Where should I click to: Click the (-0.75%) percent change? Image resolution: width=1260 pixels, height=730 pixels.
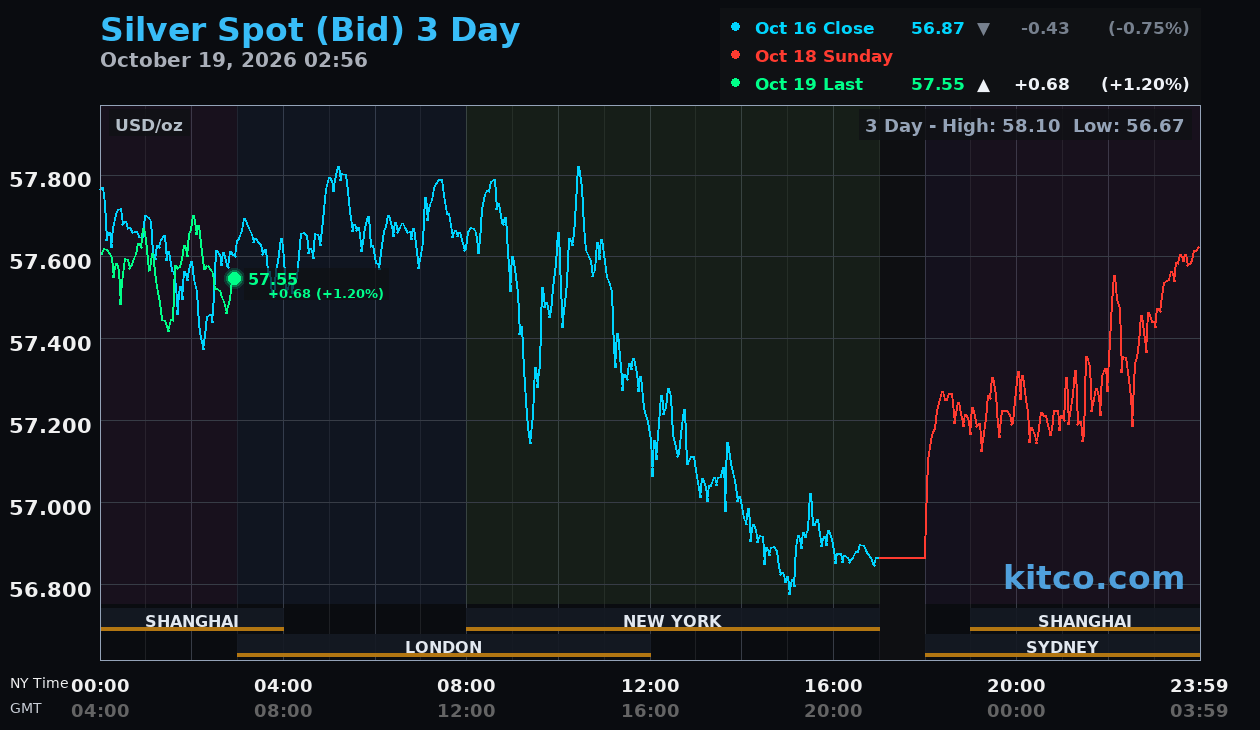coord(1148,28)
